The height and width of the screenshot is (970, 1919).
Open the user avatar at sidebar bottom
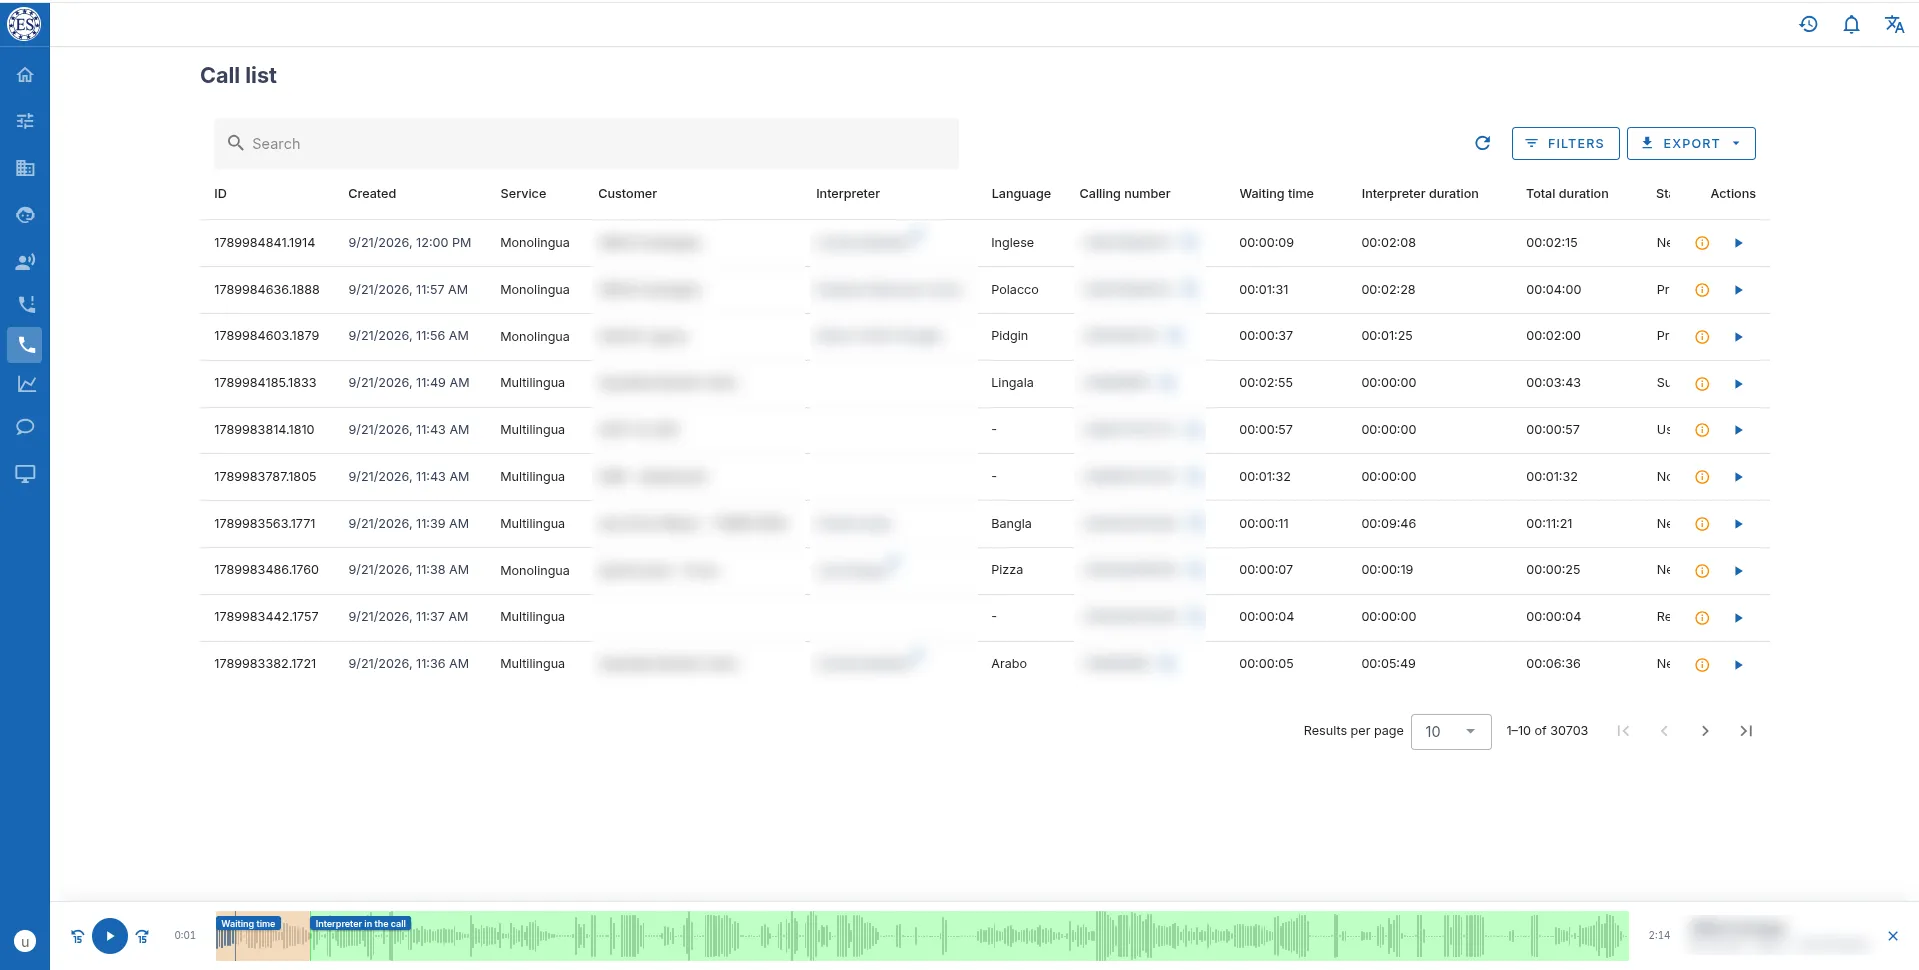tap(25, 941)
